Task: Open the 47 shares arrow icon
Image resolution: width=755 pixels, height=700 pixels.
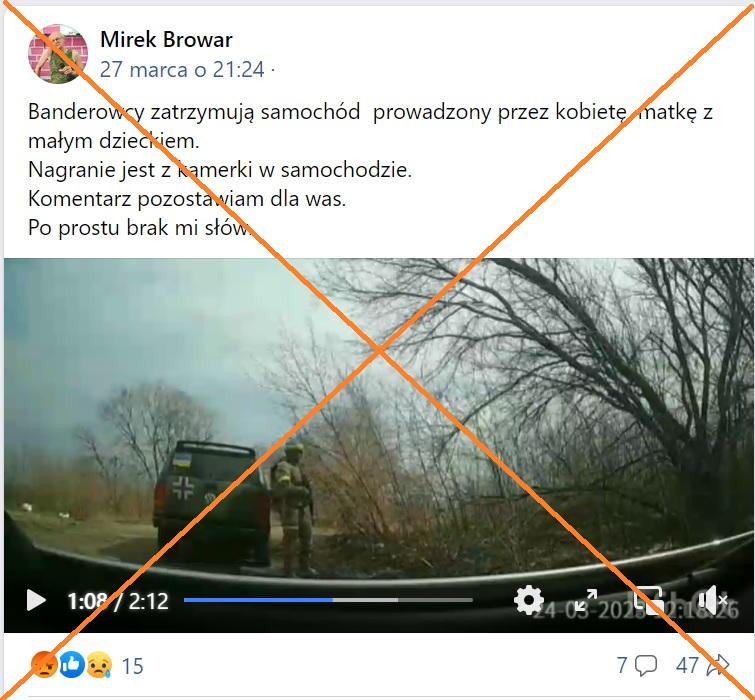Action: click(717, 666)
